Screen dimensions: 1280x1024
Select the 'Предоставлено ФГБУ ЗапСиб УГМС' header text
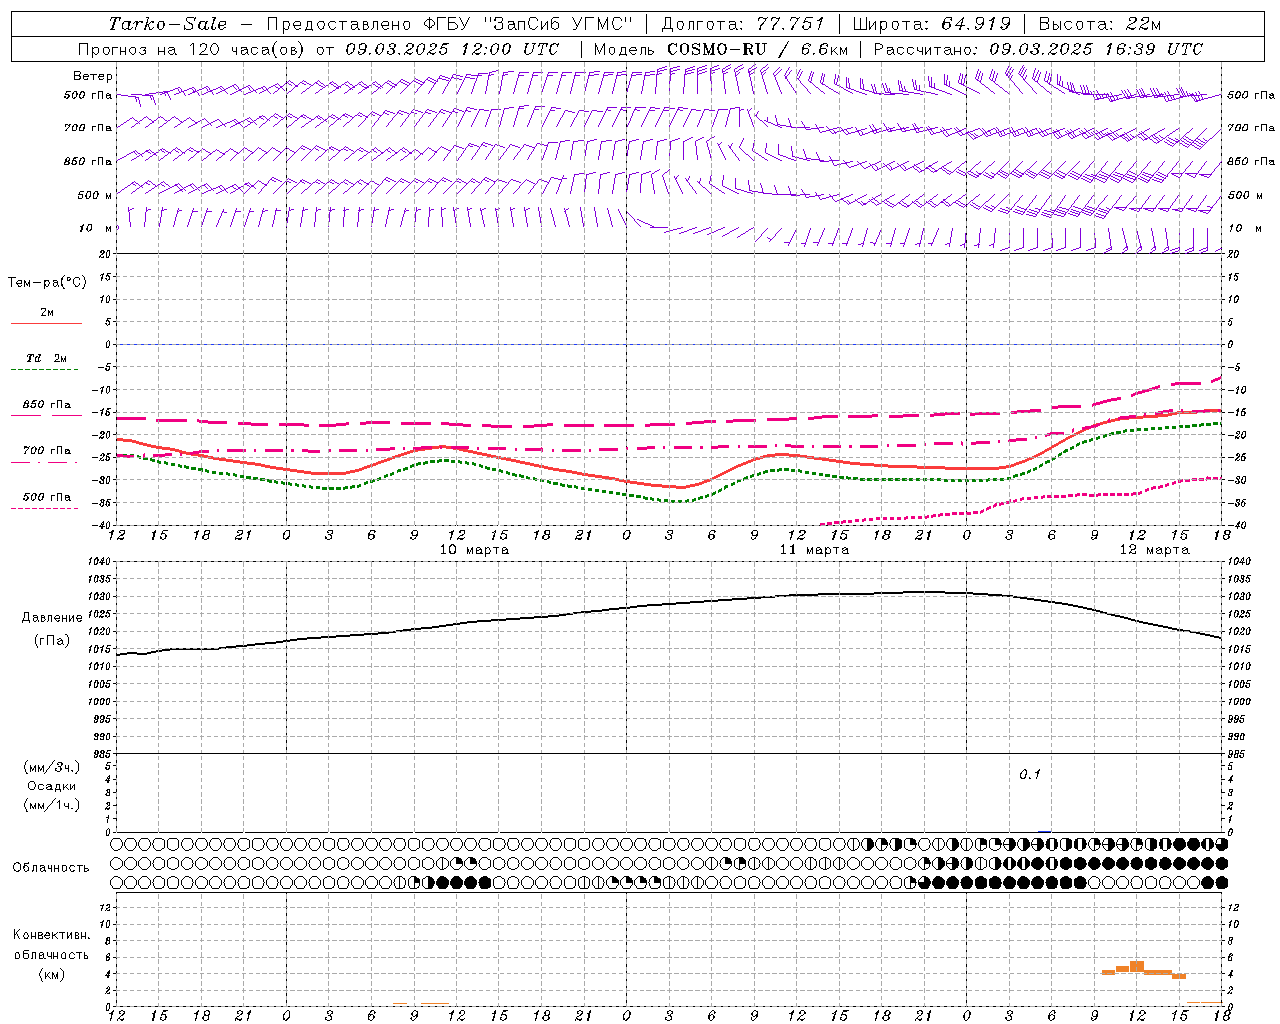click(x=450, y=24)
